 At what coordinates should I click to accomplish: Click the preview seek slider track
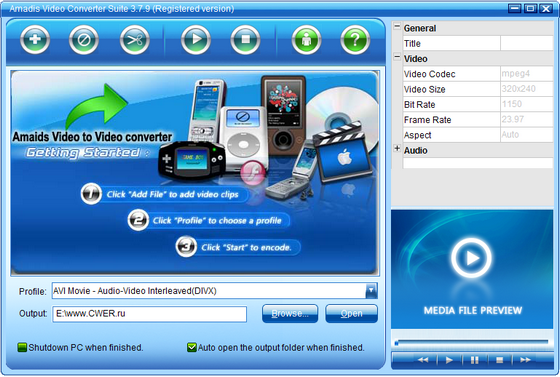point(472,342)
